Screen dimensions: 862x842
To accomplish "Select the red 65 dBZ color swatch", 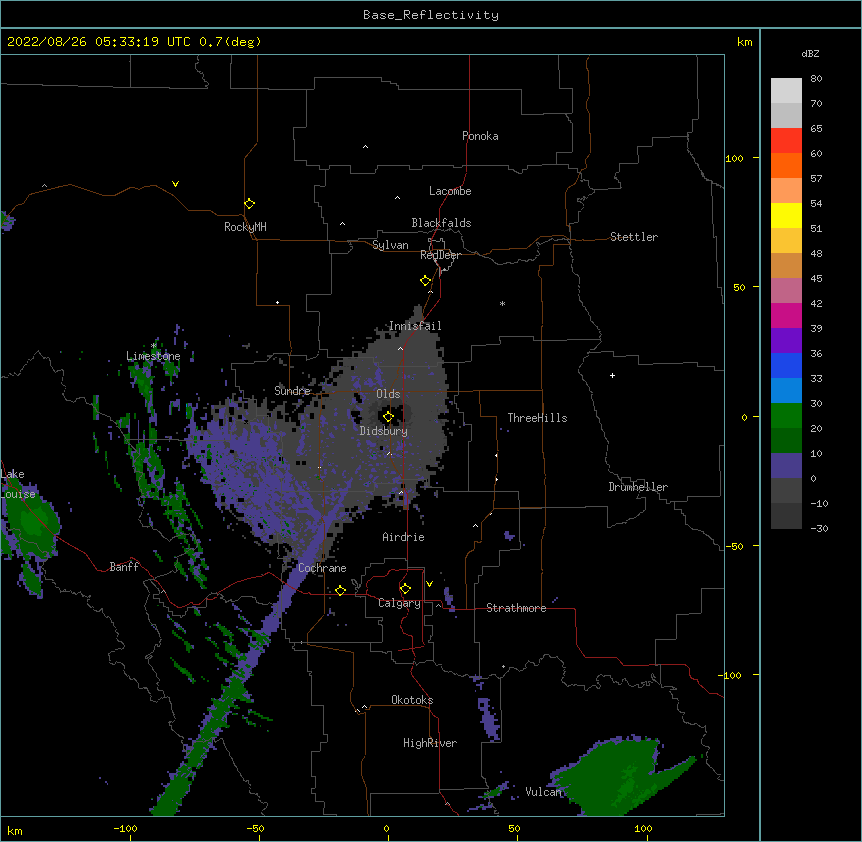I will click(x=786, y=140).
